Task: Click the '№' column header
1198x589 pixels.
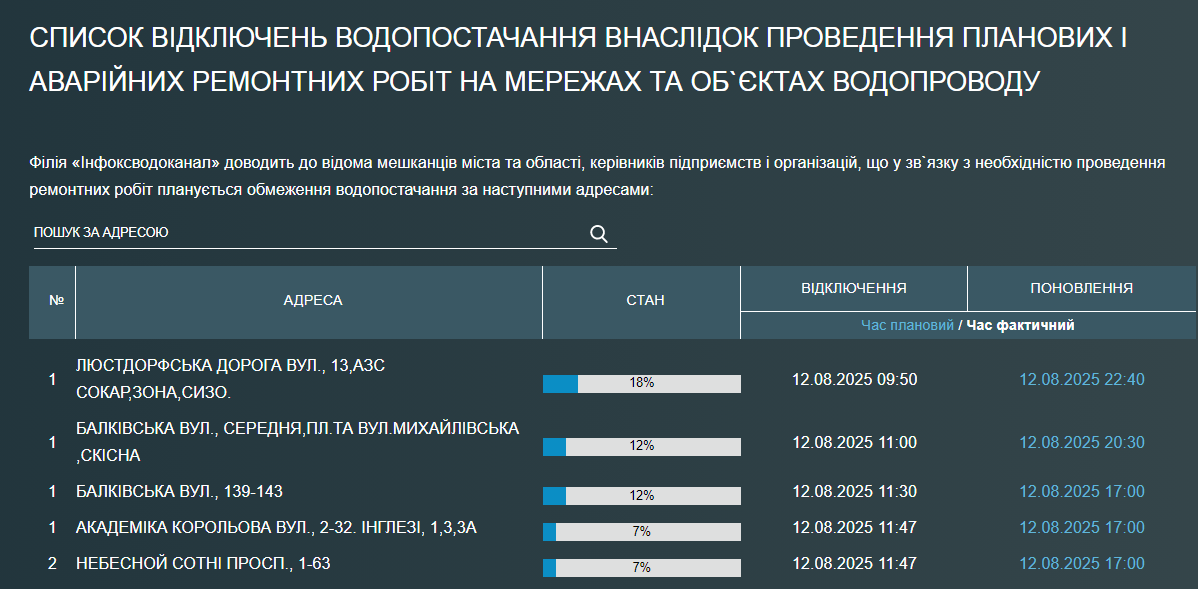Action: coord(56,301)
